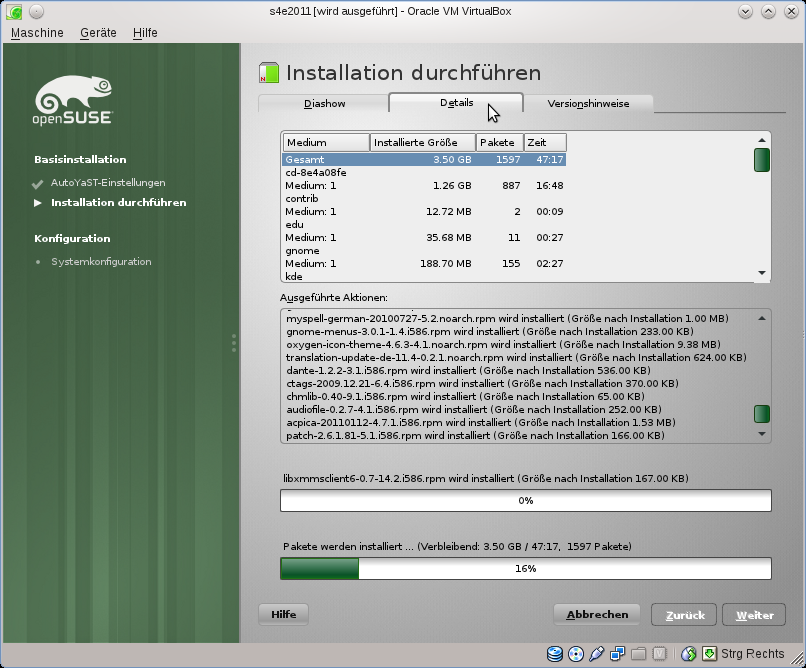806x668 pixels.
Task: Switch to the Diashow tab
Action: tap(324, 103)
